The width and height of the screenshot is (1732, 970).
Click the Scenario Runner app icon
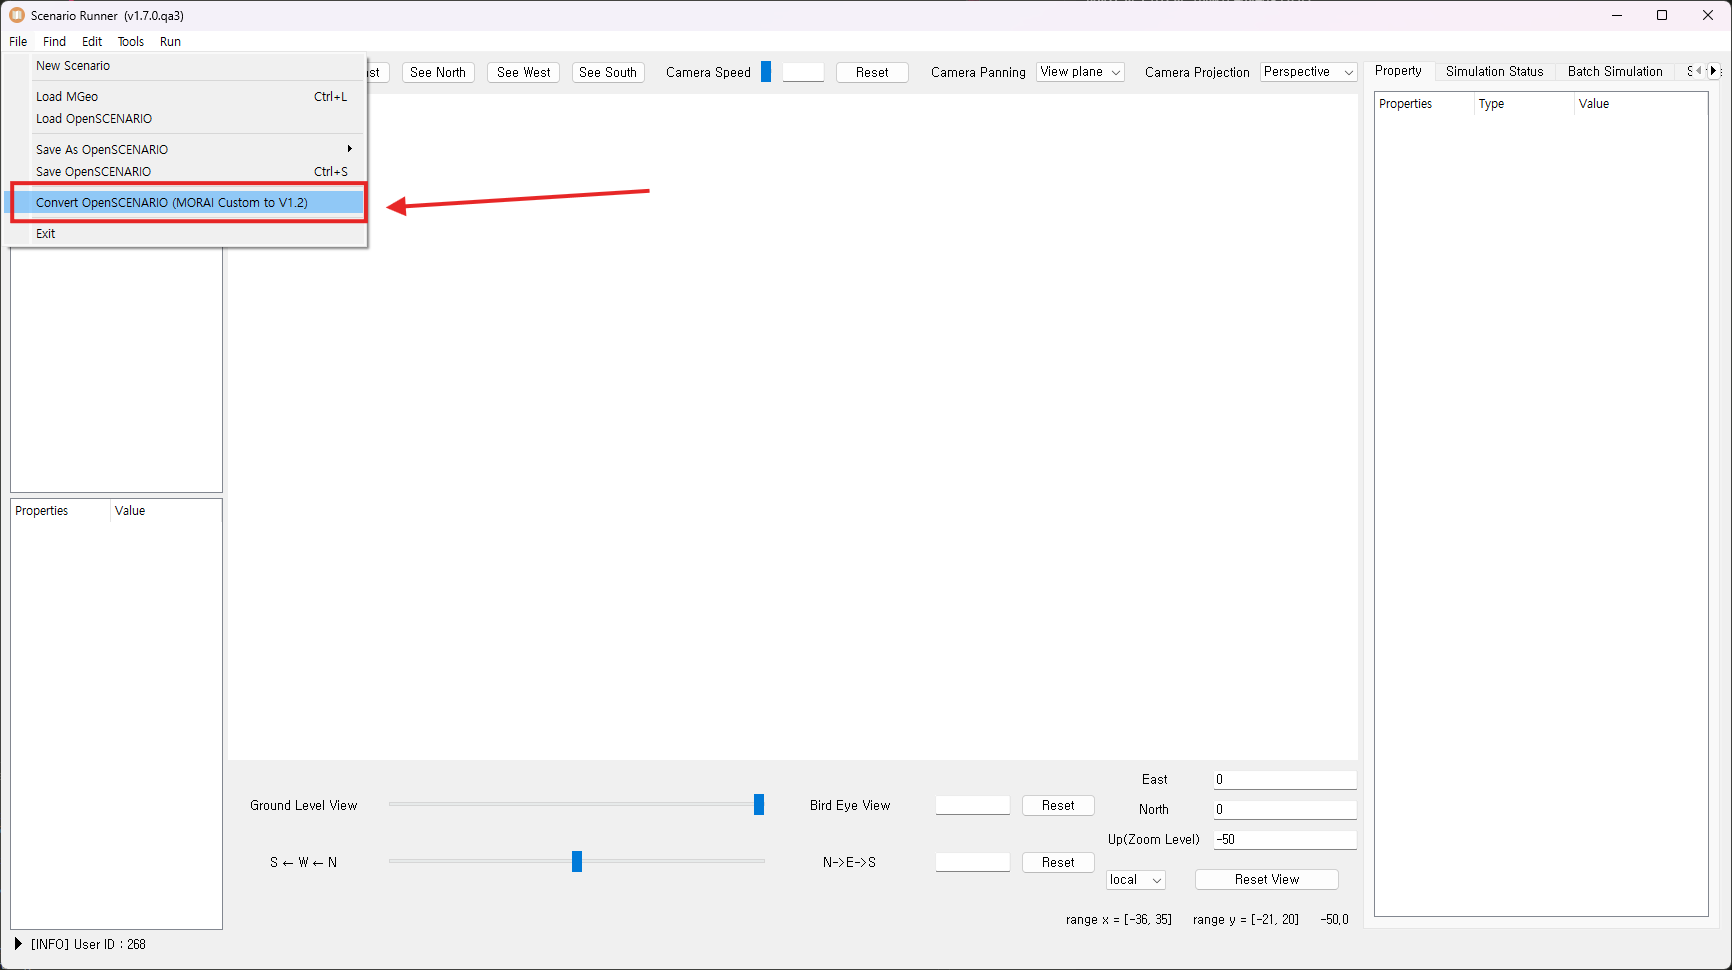(16, 15)
